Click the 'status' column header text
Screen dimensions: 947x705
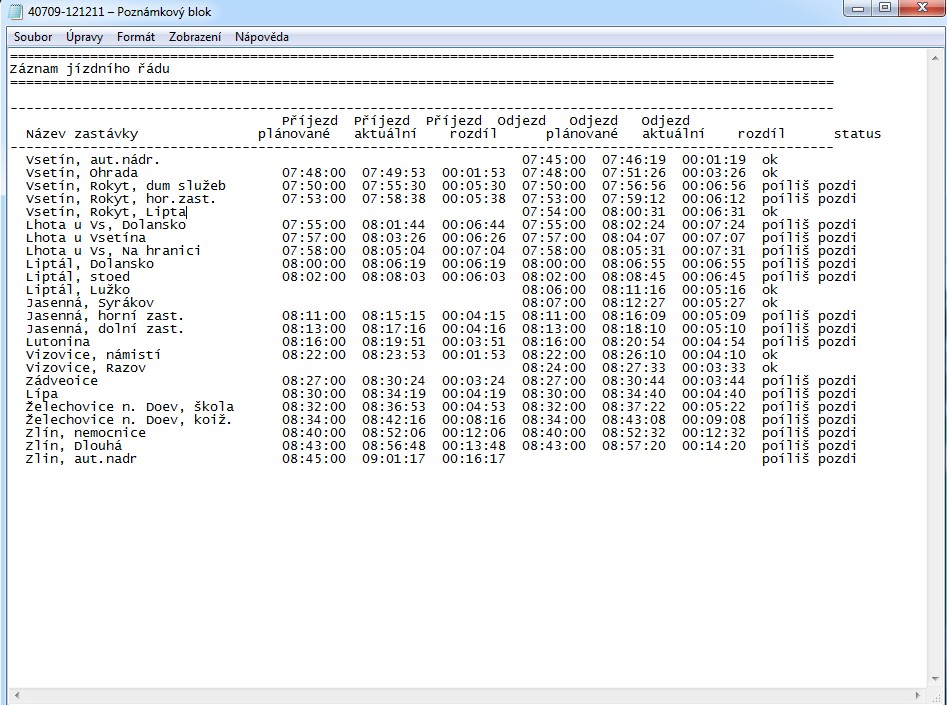(857, 134)
